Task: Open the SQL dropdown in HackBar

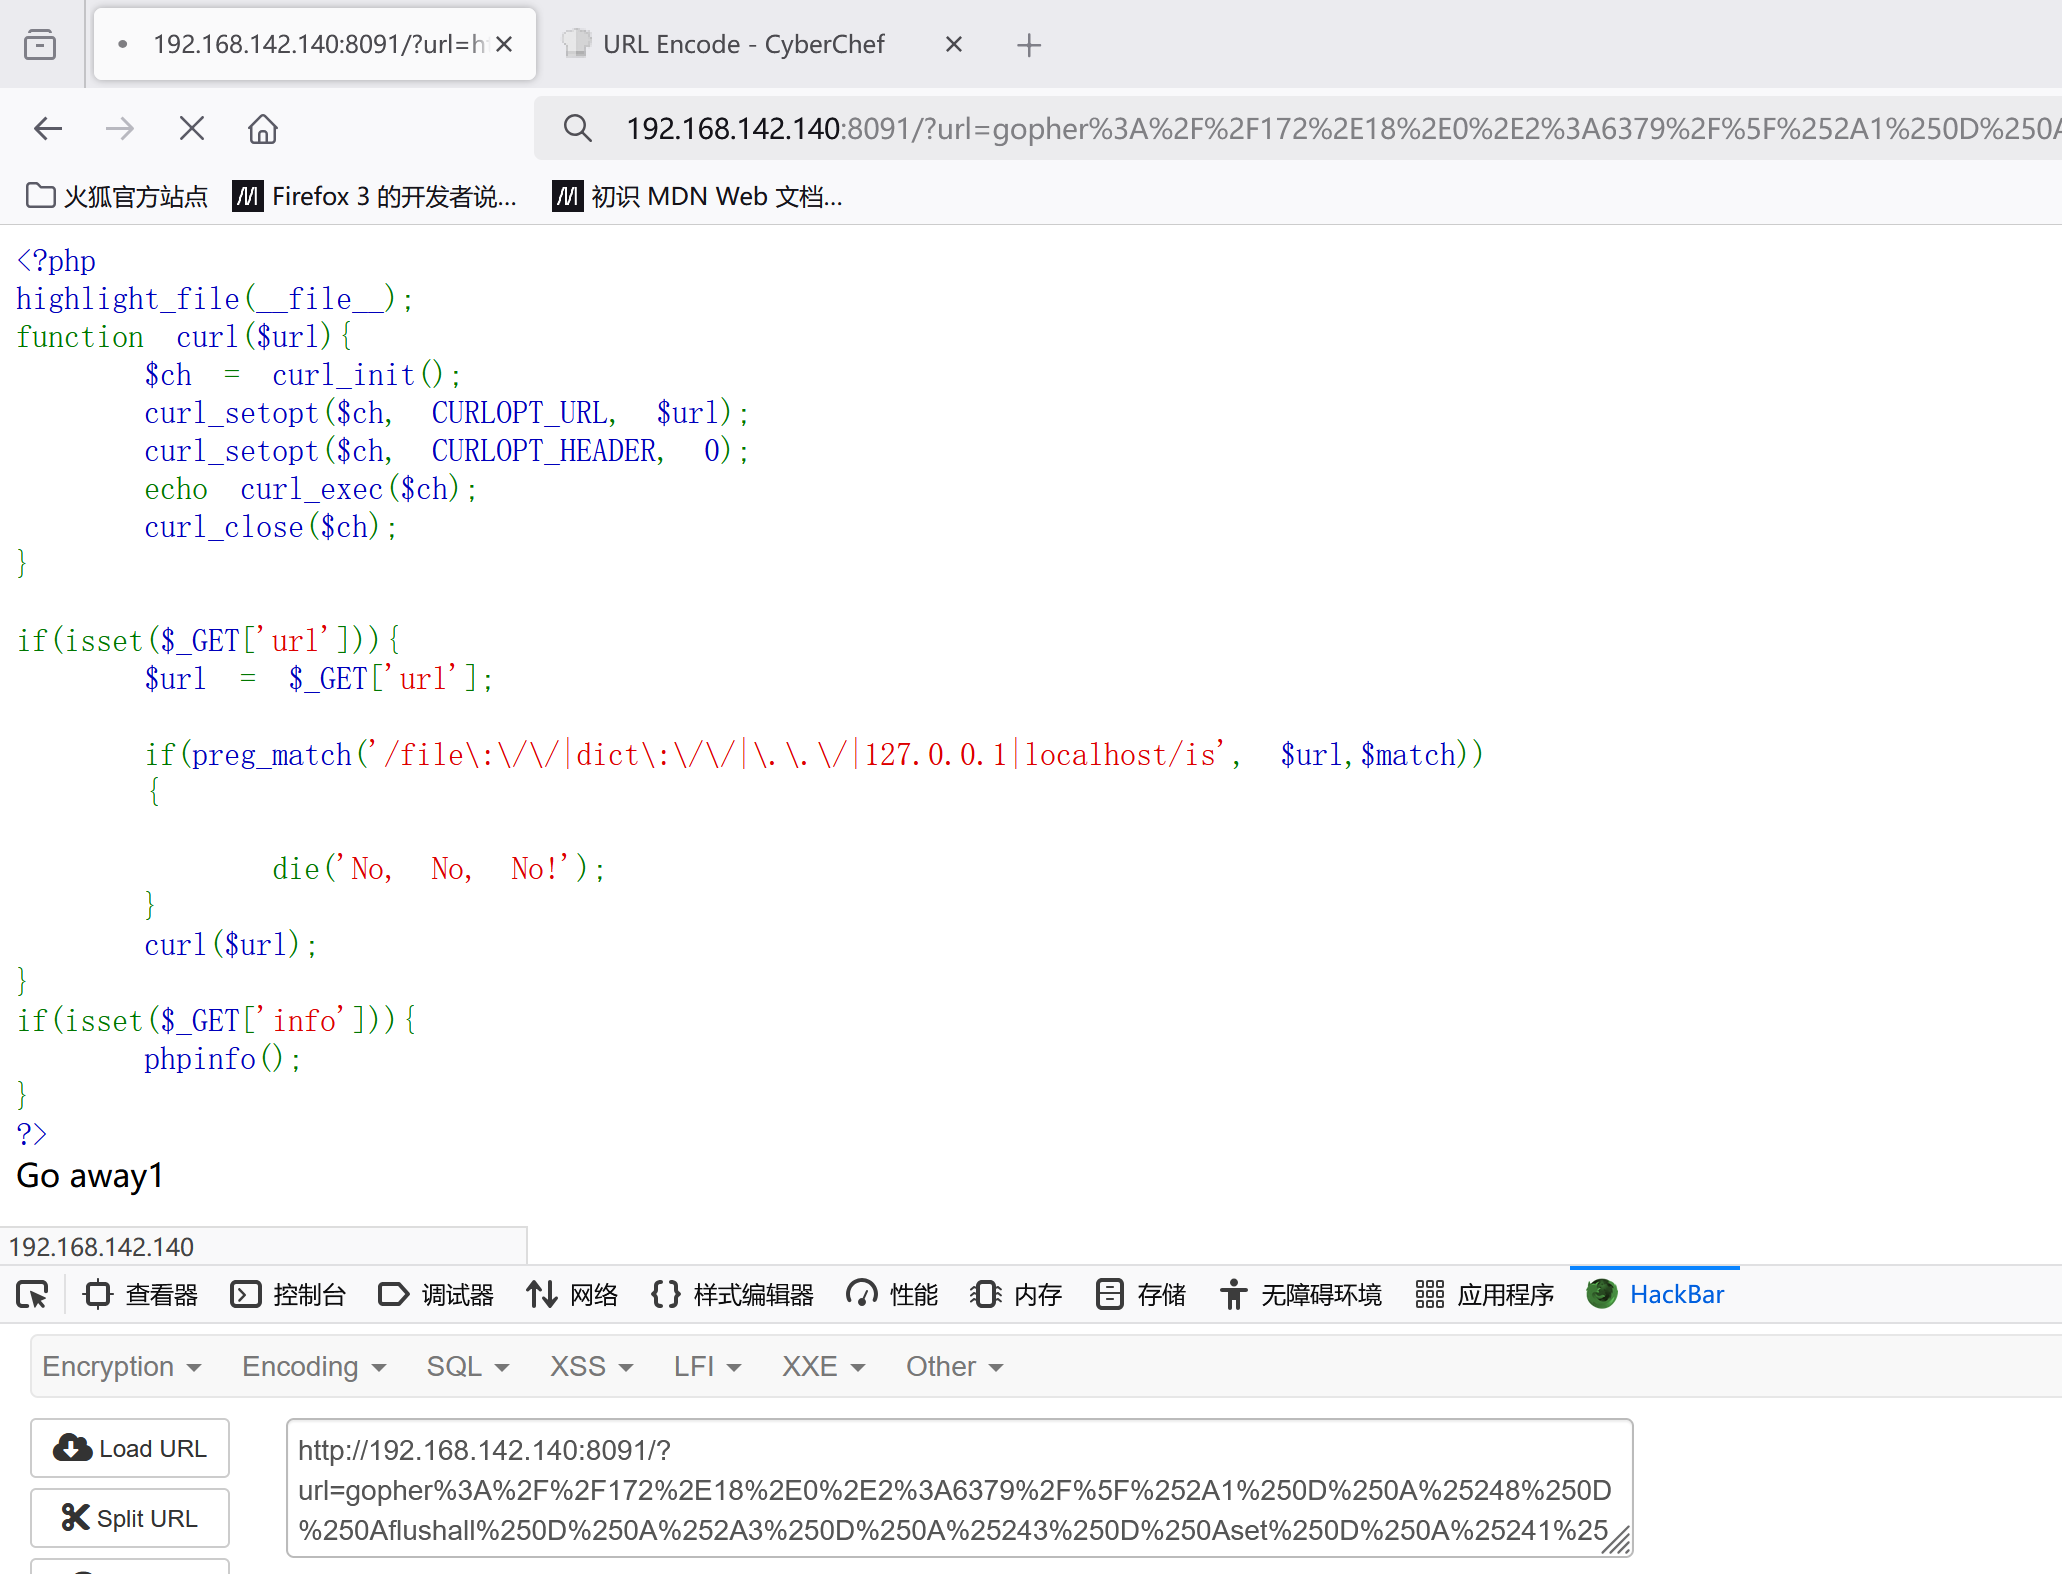Action: [468, 1366]
